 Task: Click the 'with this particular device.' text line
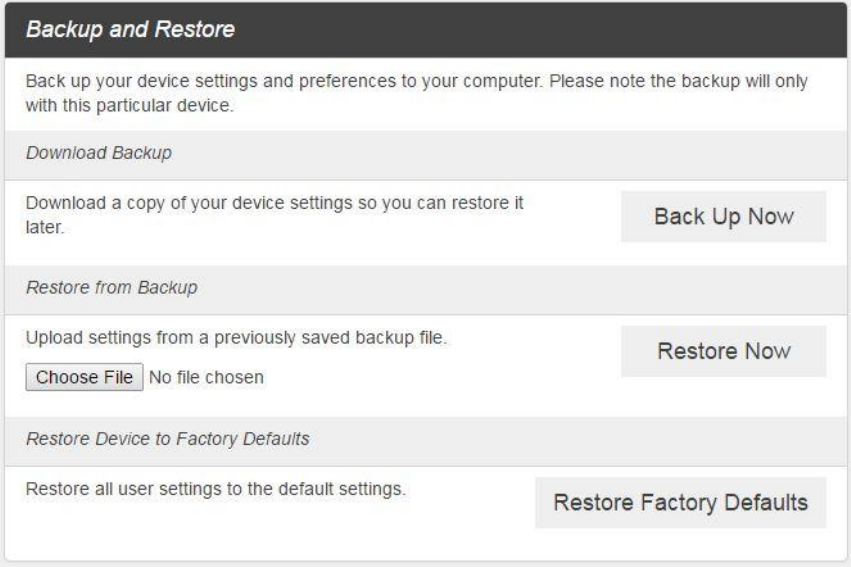pos(129,106)
